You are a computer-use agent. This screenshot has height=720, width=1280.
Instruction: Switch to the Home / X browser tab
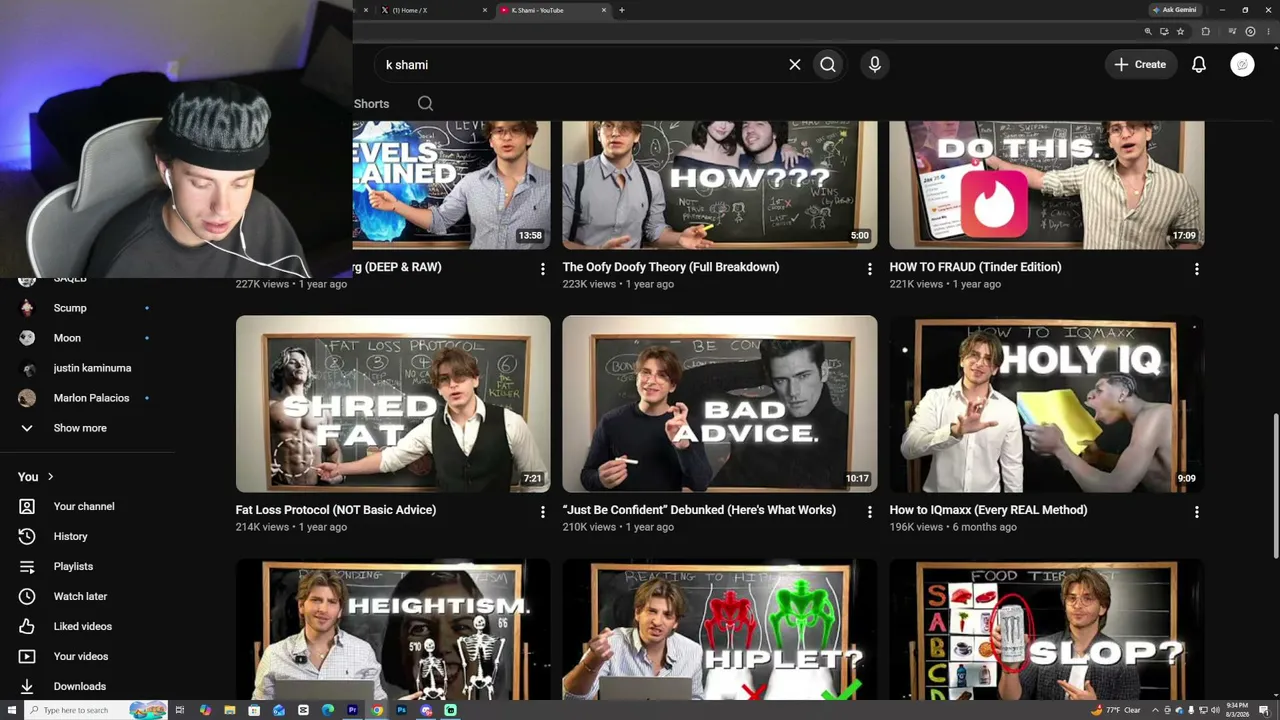coord(432,10)
